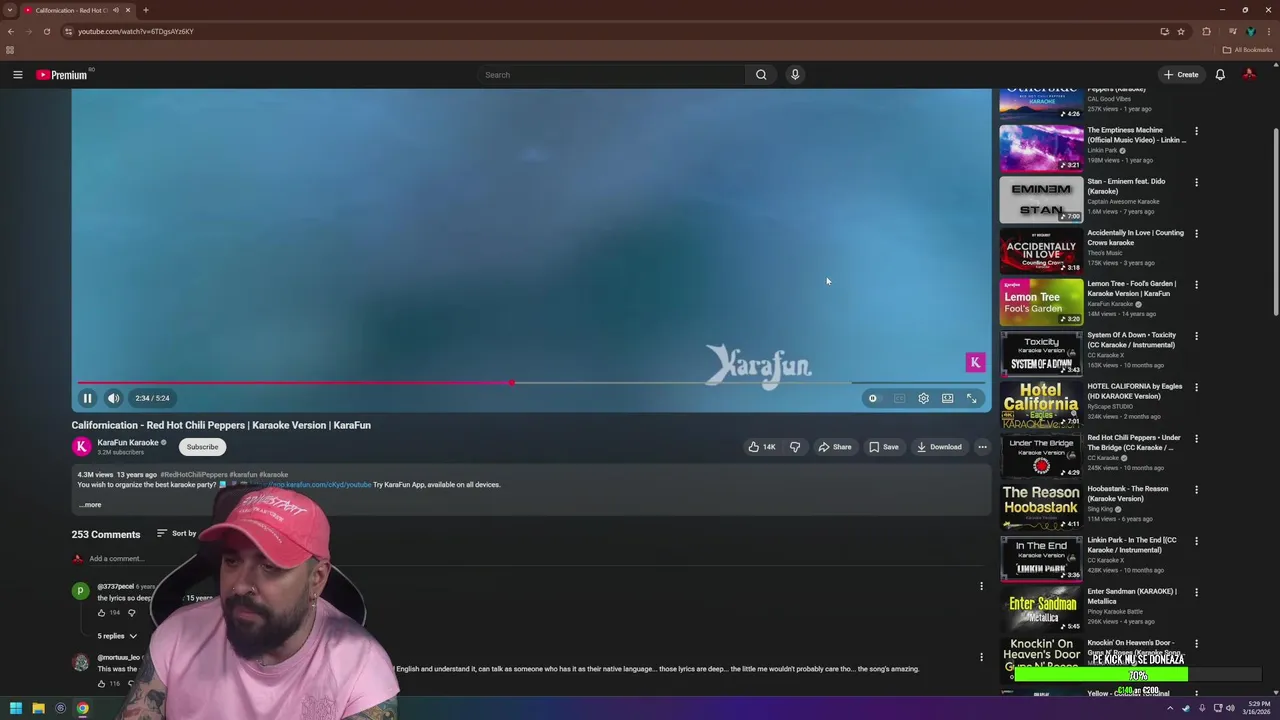Download the karaoke video
Image resolution: width=1280 pixels, height=720 pixels.
coord(939,447)
